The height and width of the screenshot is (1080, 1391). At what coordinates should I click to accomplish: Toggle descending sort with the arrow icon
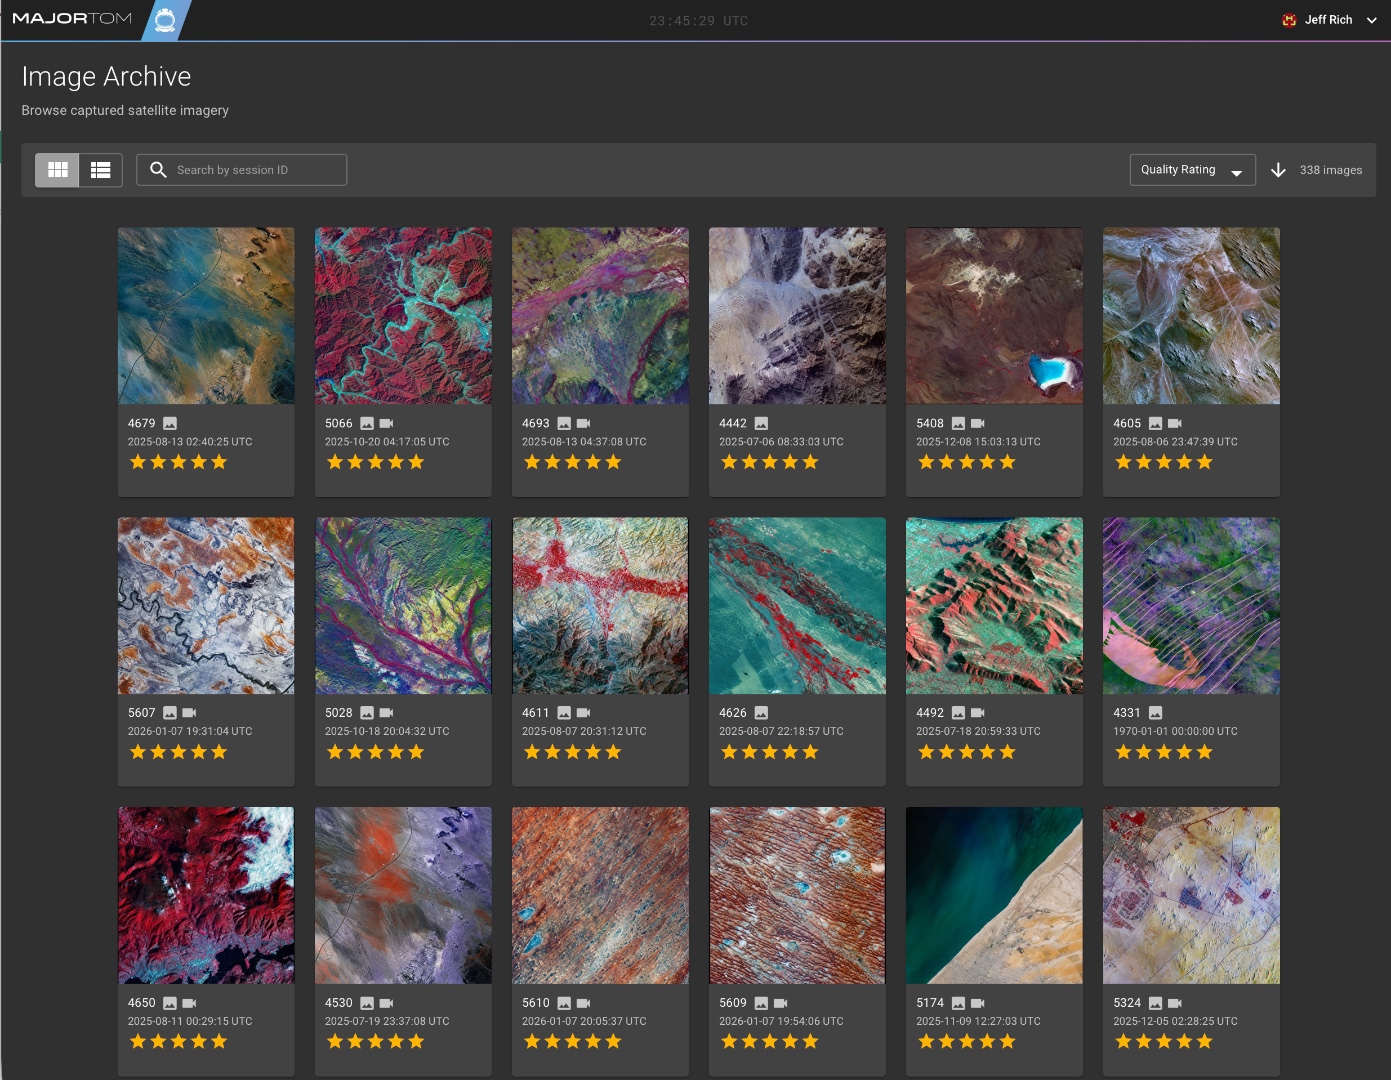pyautogui.click(x=1279, y=169)
